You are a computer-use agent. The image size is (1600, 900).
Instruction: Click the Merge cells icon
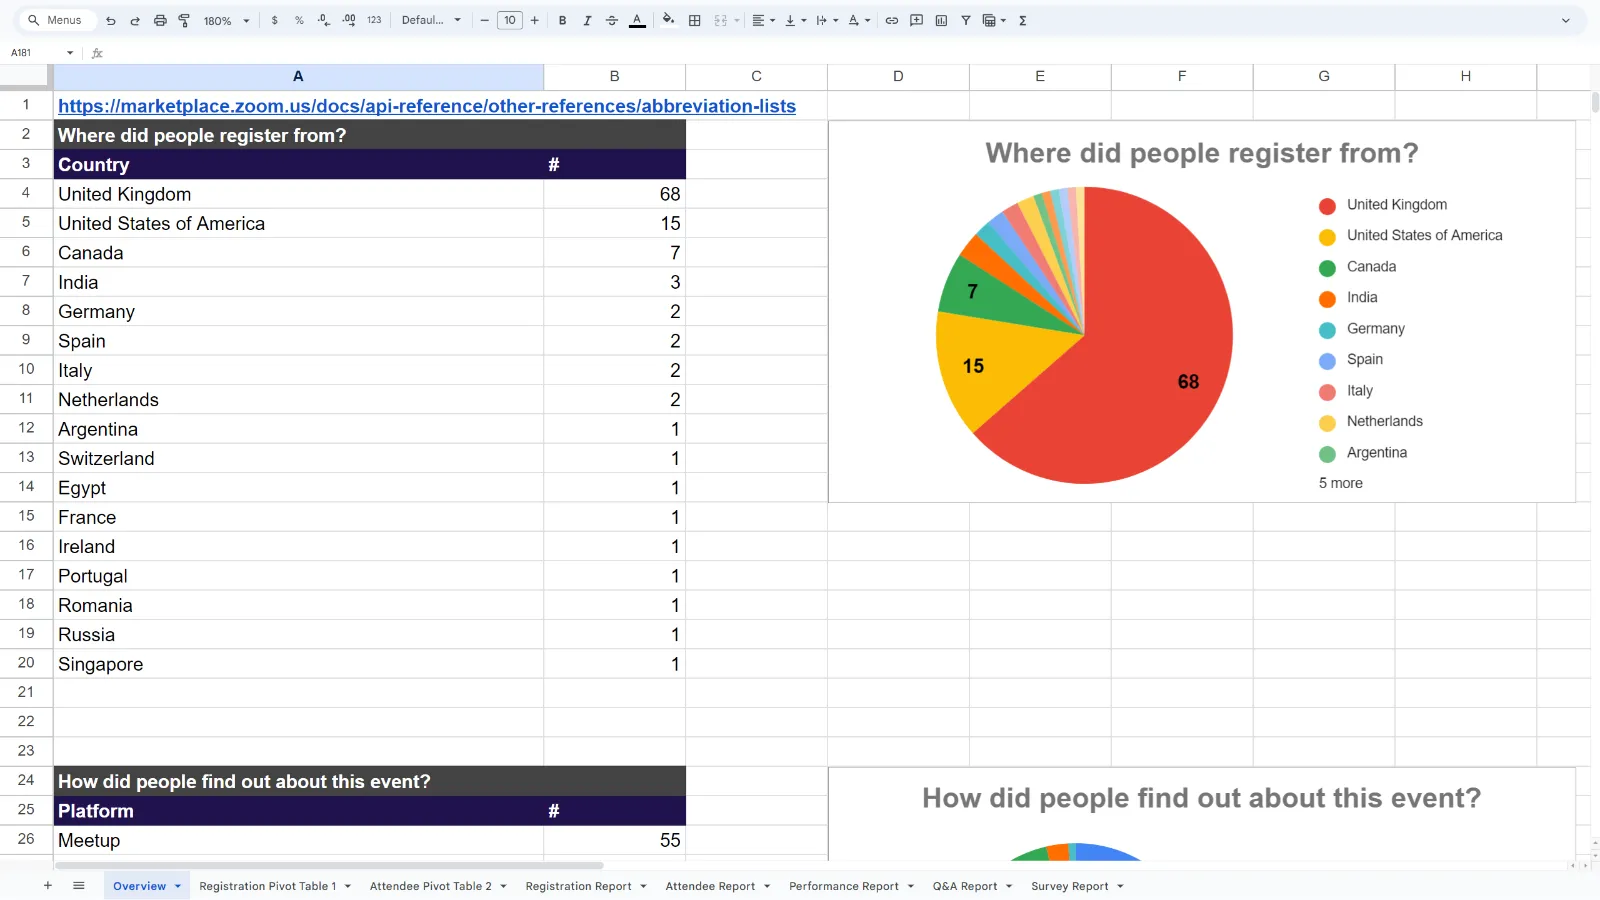click(x=721, y=20)
